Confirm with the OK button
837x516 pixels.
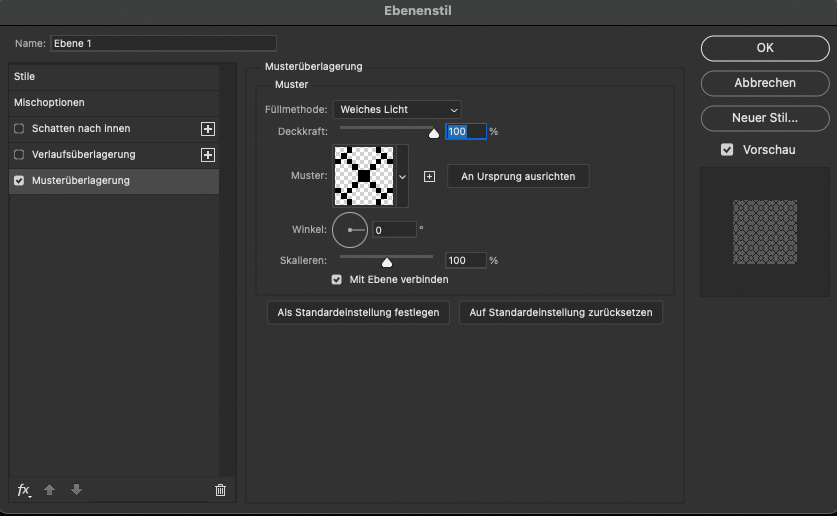point(765,48)
